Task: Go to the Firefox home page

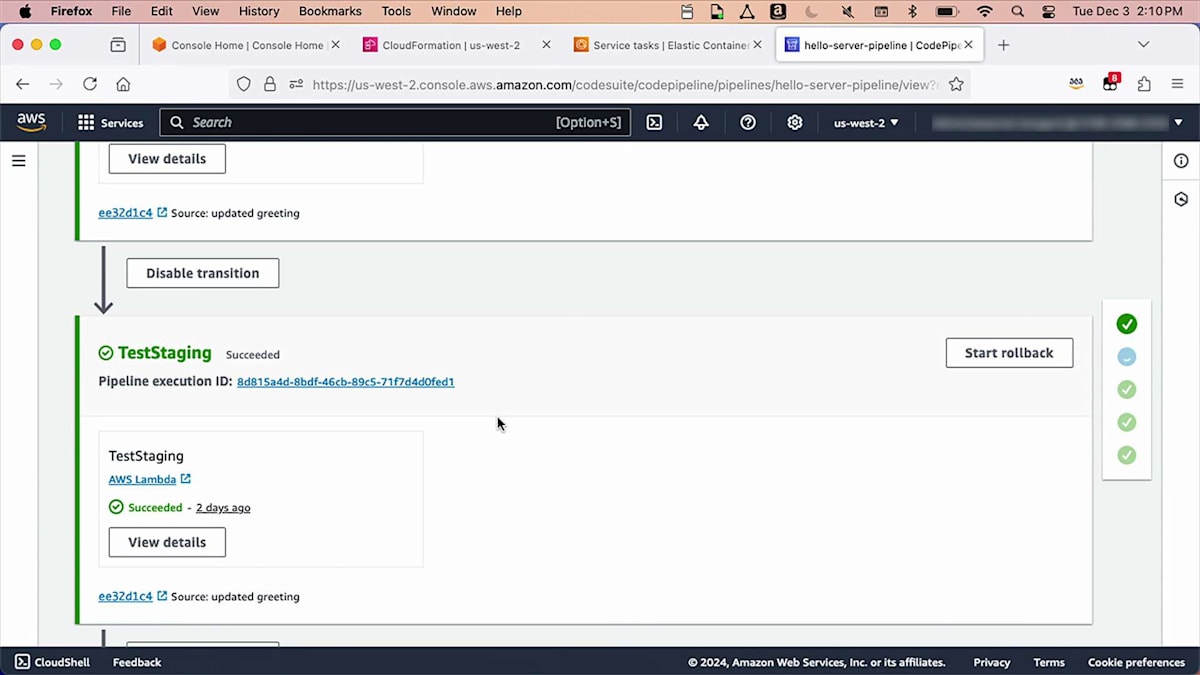Action: coord(123,85)
